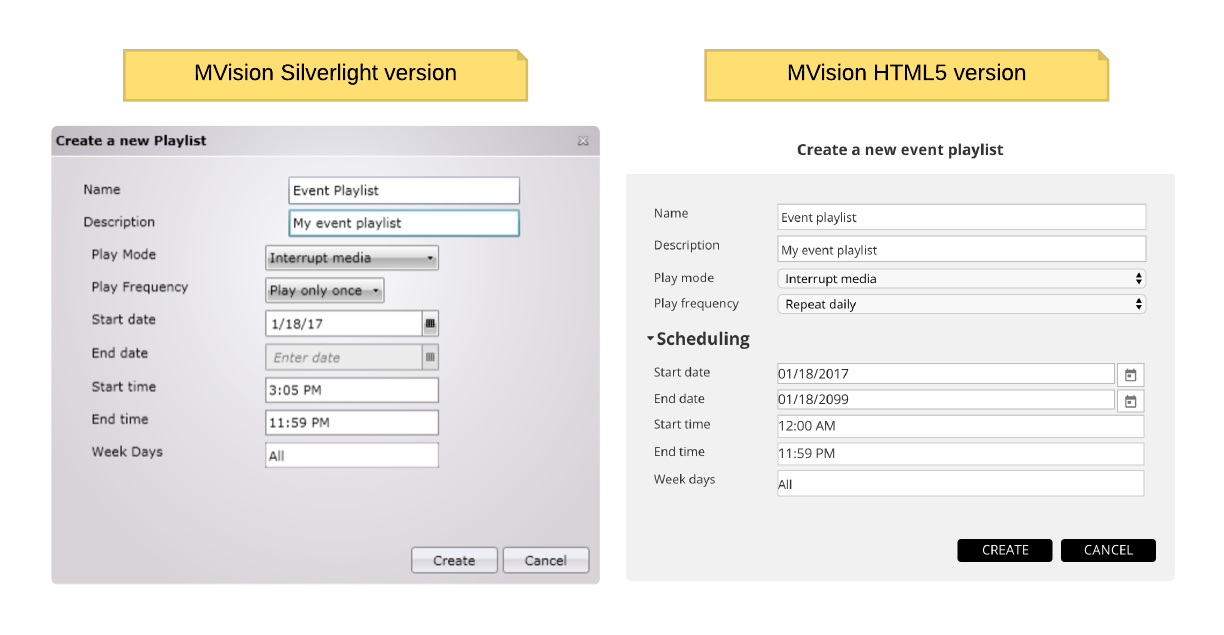Click Cancel button in Silverlight dialog
Screen dimensions: 1224x635
tap(546, 561)
